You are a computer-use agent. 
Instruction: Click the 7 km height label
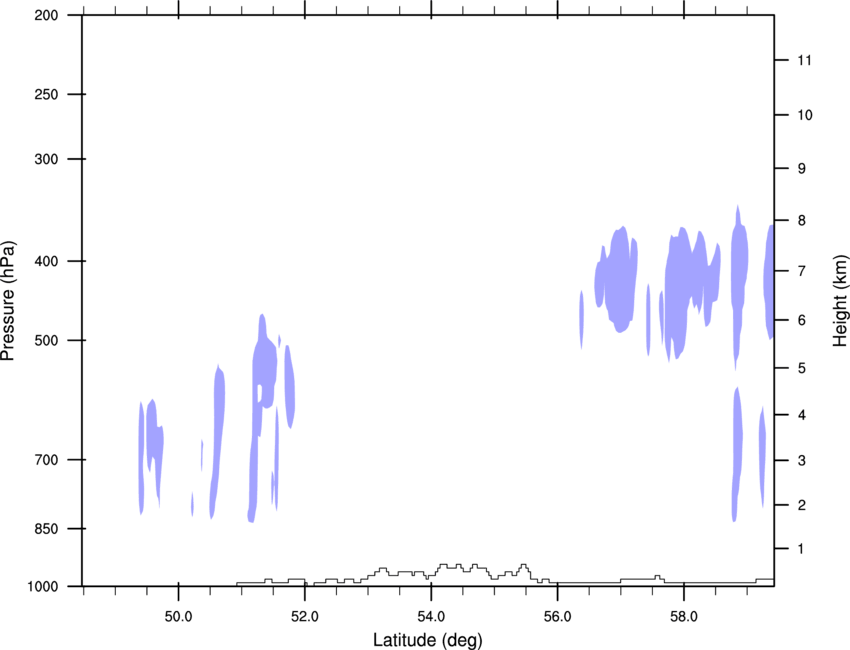click(x=802, y=271)
